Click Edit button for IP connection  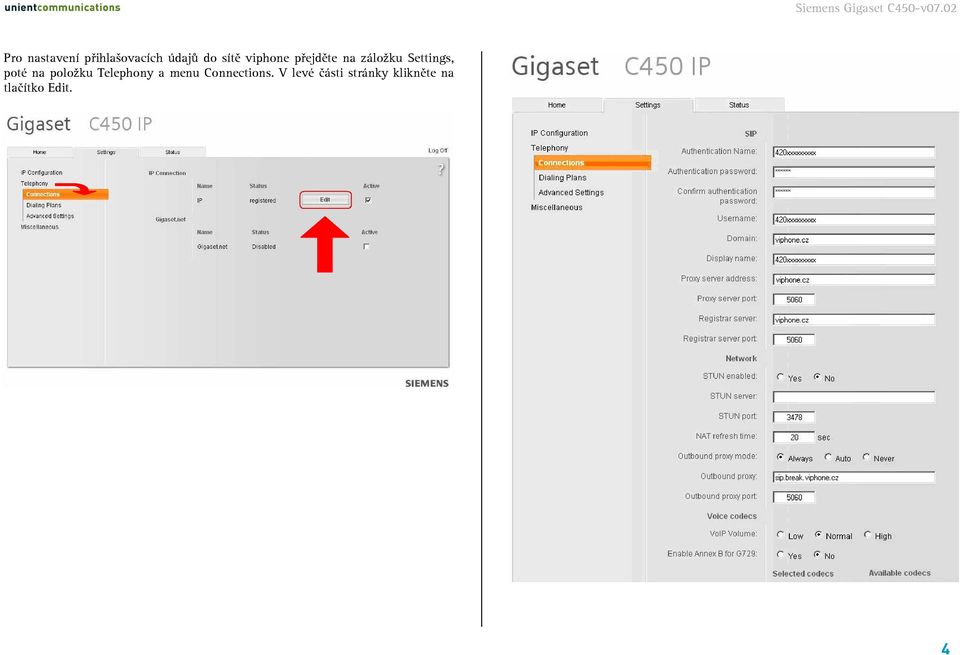click(x=325, y=200)
